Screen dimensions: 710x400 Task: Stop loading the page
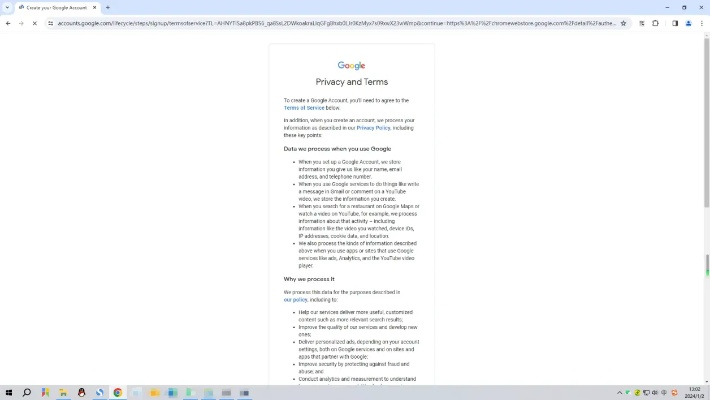tap(35, 23)
